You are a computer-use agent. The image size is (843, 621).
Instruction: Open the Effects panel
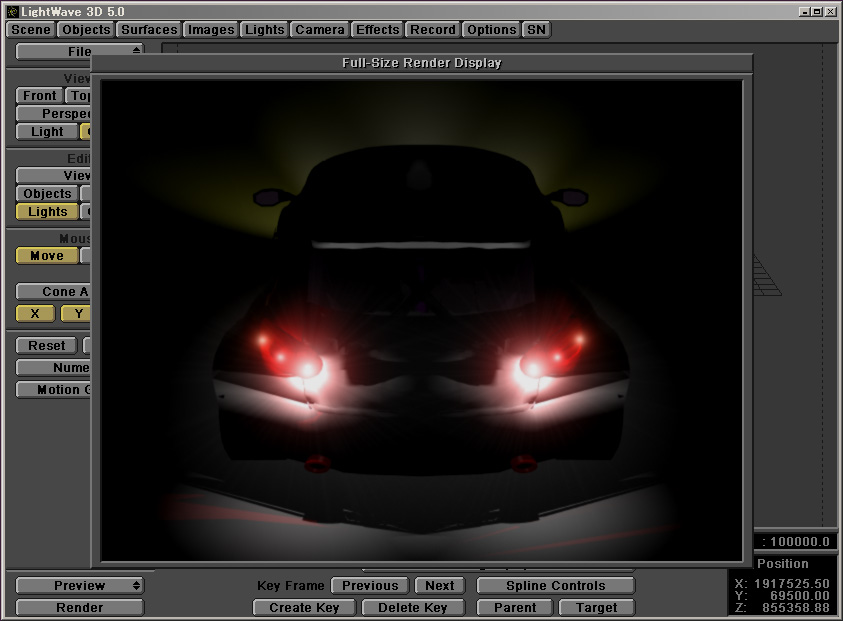coord(378,30)
